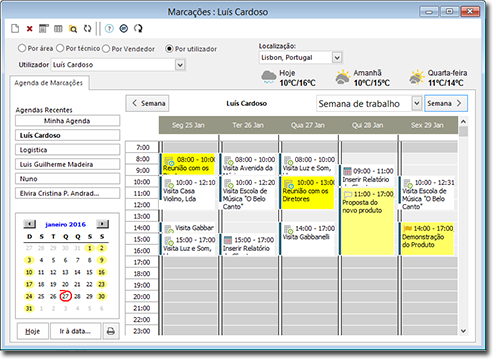Select the Por área radio button
Image resolution: width=496 pixels, height=363 pixels.
pos(22,48)
